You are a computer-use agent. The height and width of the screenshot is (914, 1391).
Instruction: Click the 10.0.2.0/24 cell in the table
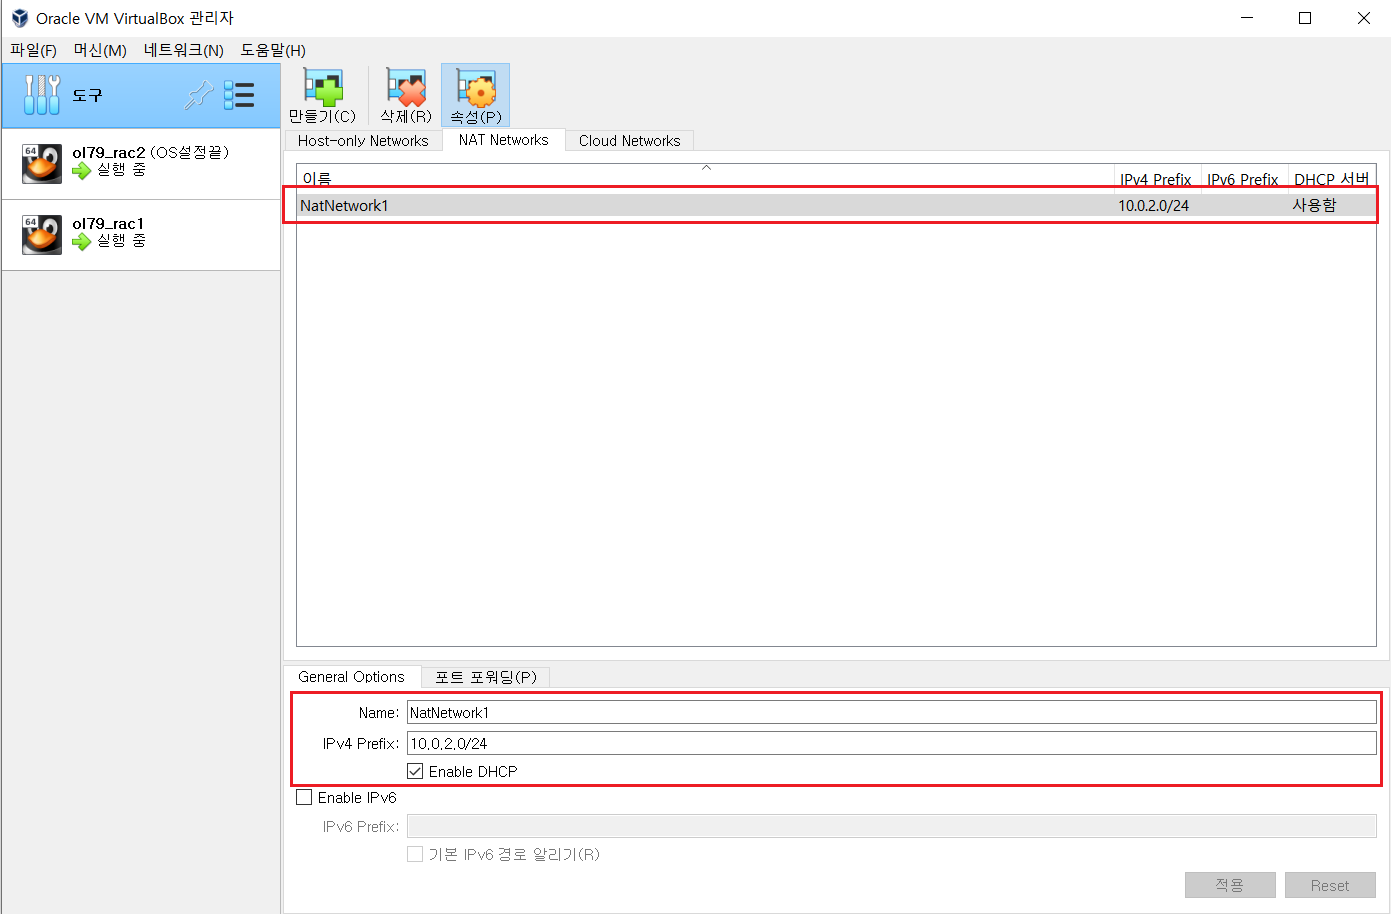1154,205
